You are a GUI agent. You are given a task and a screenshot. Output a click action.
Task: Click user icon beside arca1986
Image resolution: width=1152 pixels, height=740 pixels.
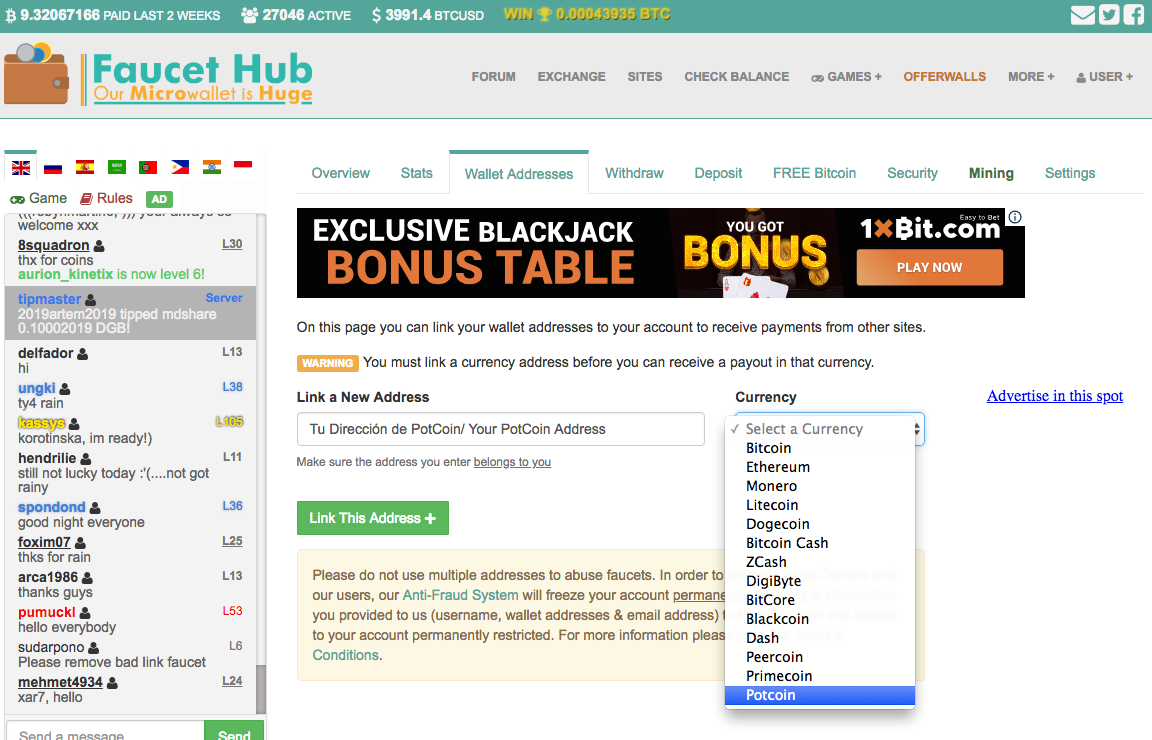(x=87, y=578)
